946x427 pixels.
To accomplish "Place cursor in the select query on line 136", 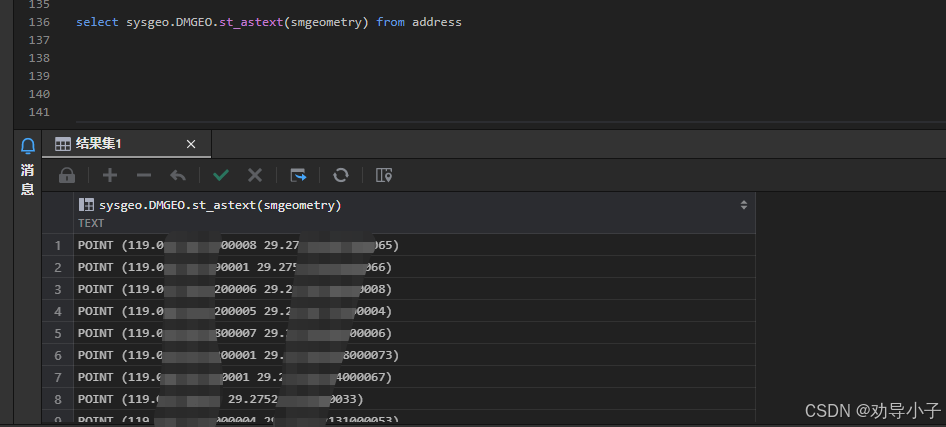I will coord(268,22).
